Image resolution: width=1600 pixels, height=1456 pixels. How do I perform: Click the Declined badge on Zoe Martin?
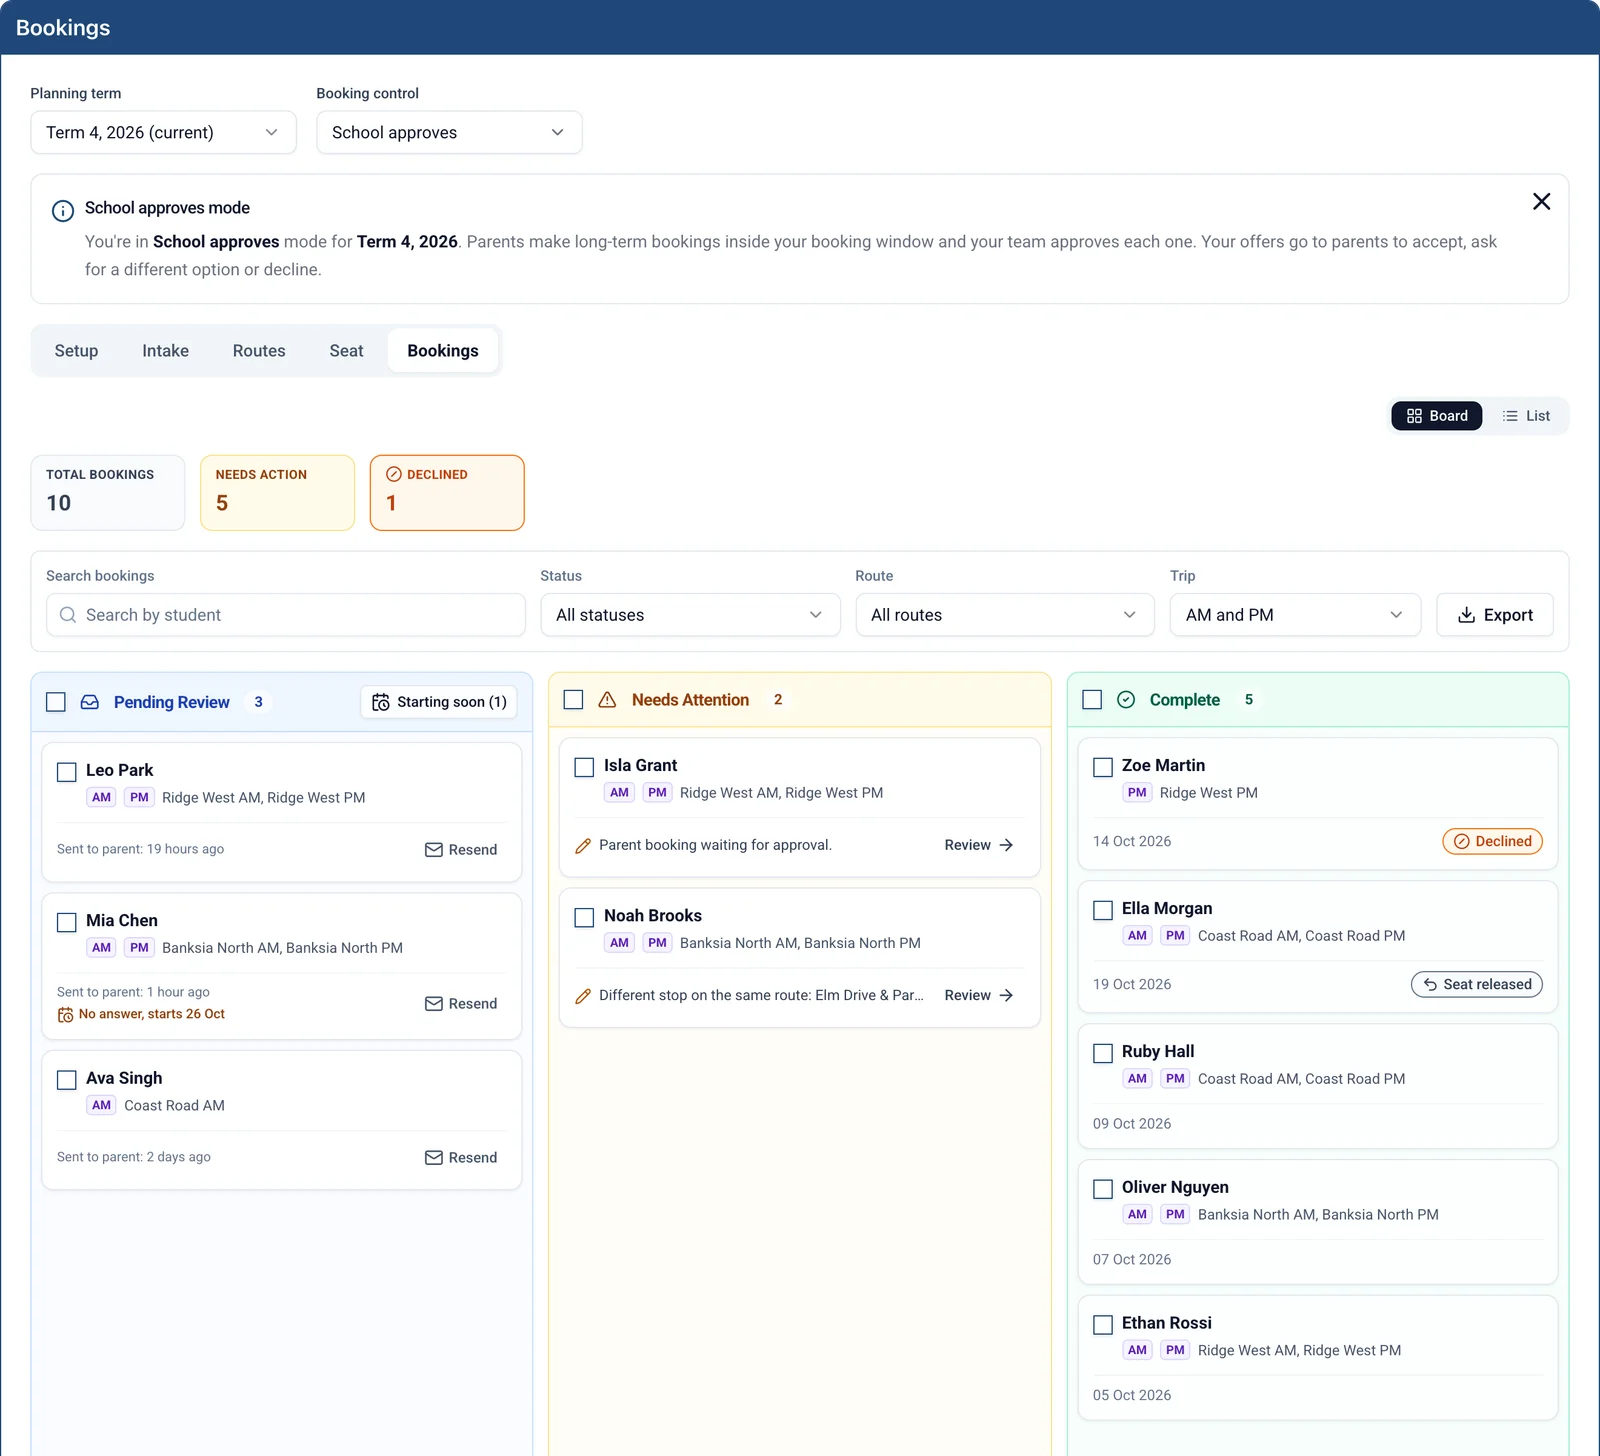coord(1492,841)
